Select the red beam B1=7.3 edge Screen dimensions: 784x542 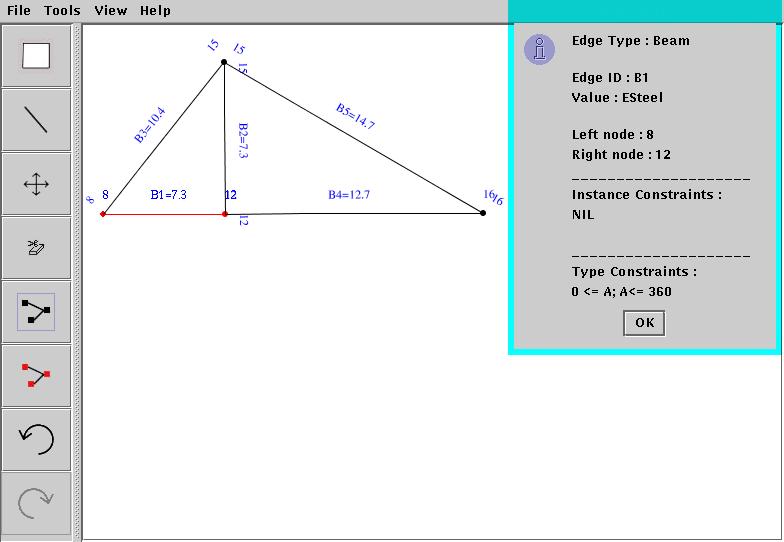(163, 214)
